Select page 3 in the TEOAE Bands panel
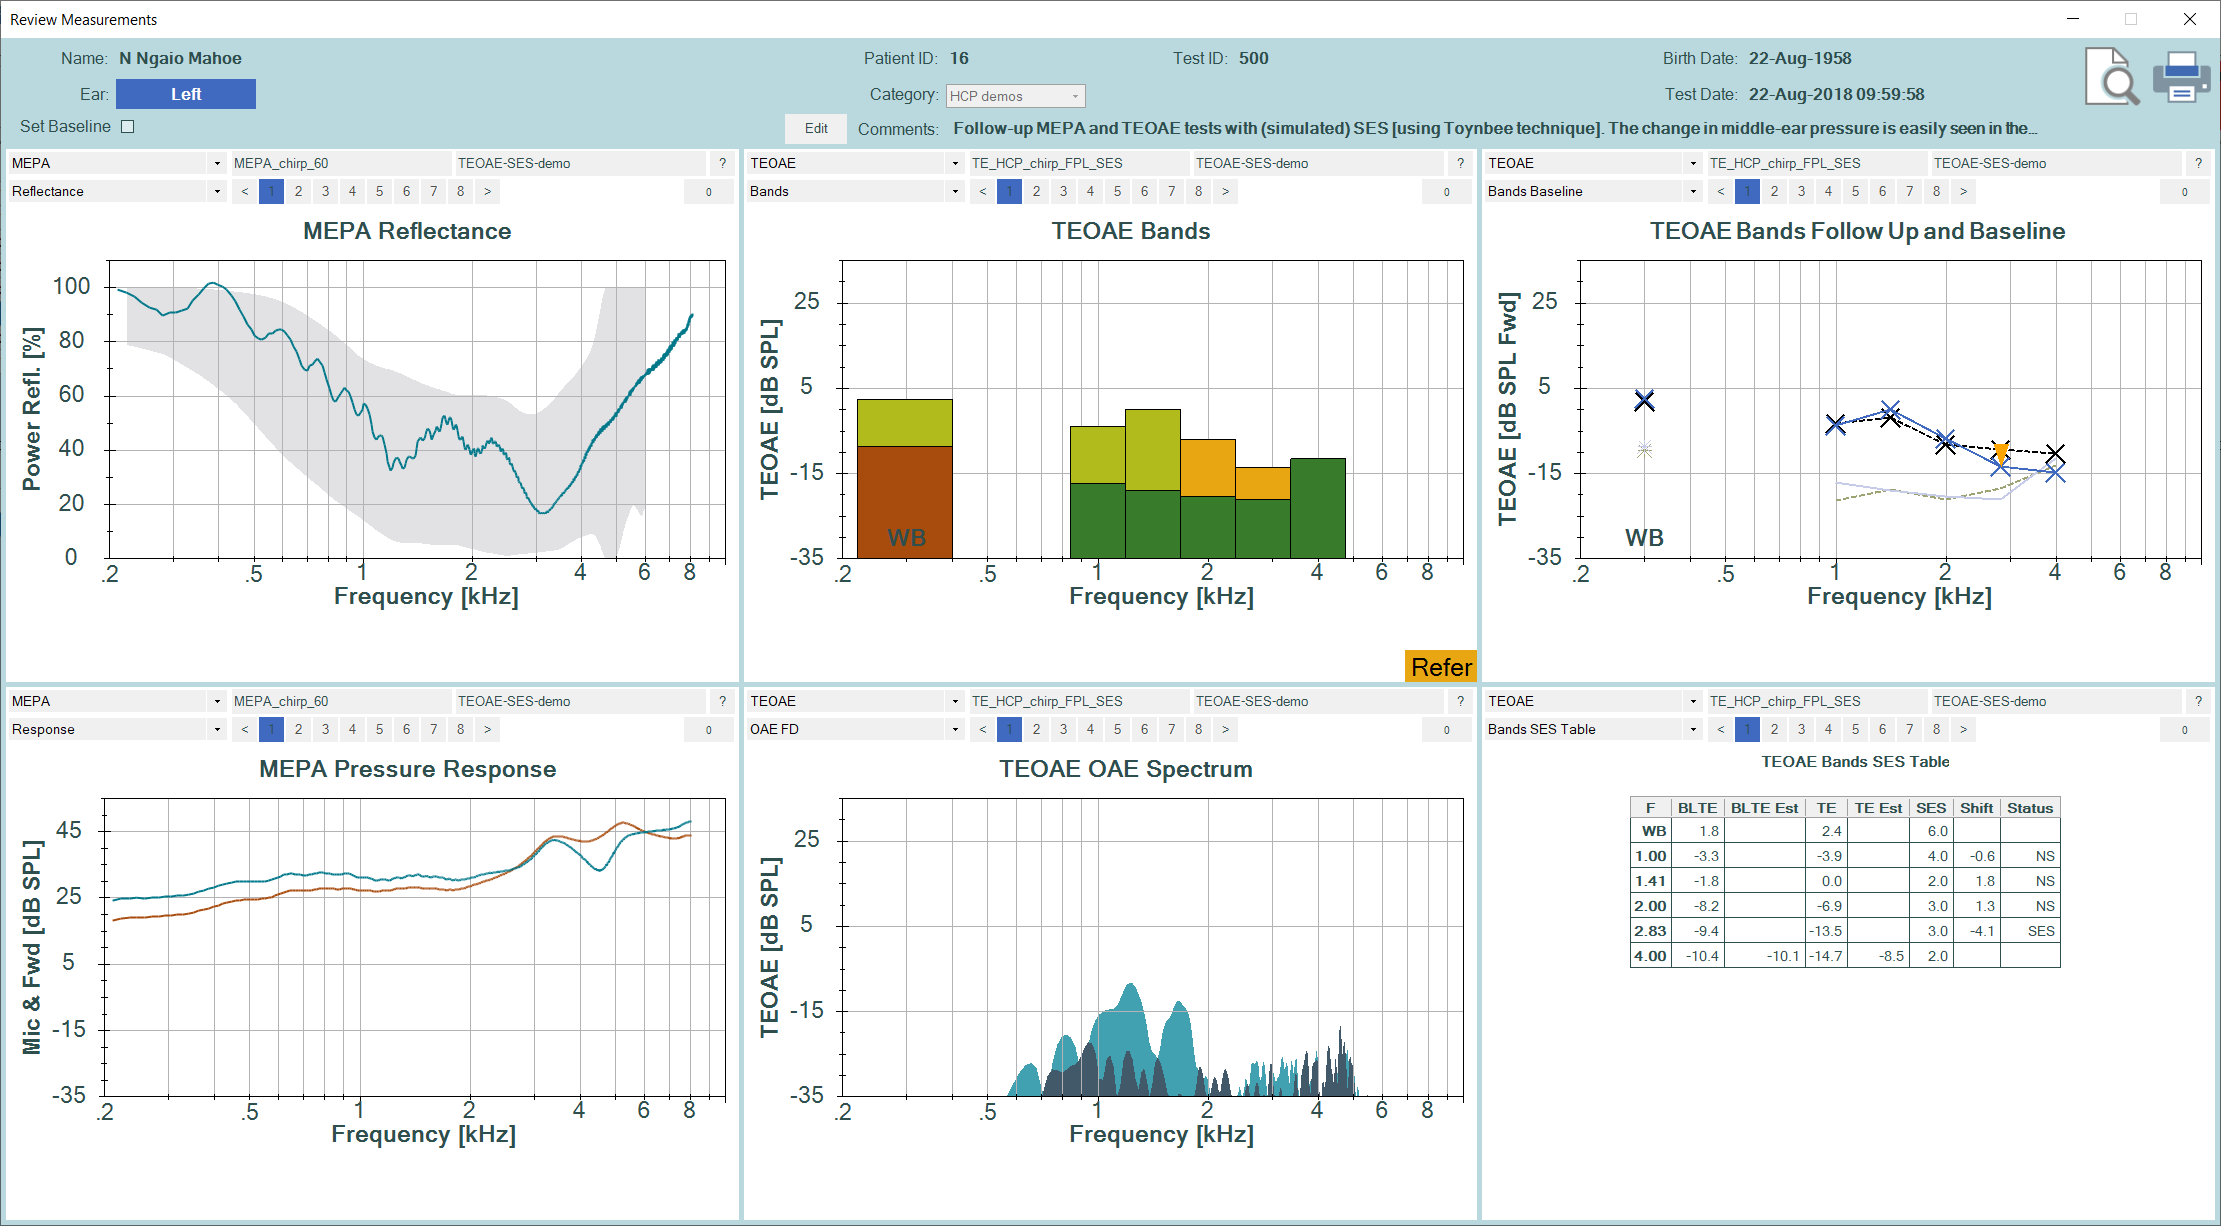The image size is (2221, 1226). tap(1063, 191)
